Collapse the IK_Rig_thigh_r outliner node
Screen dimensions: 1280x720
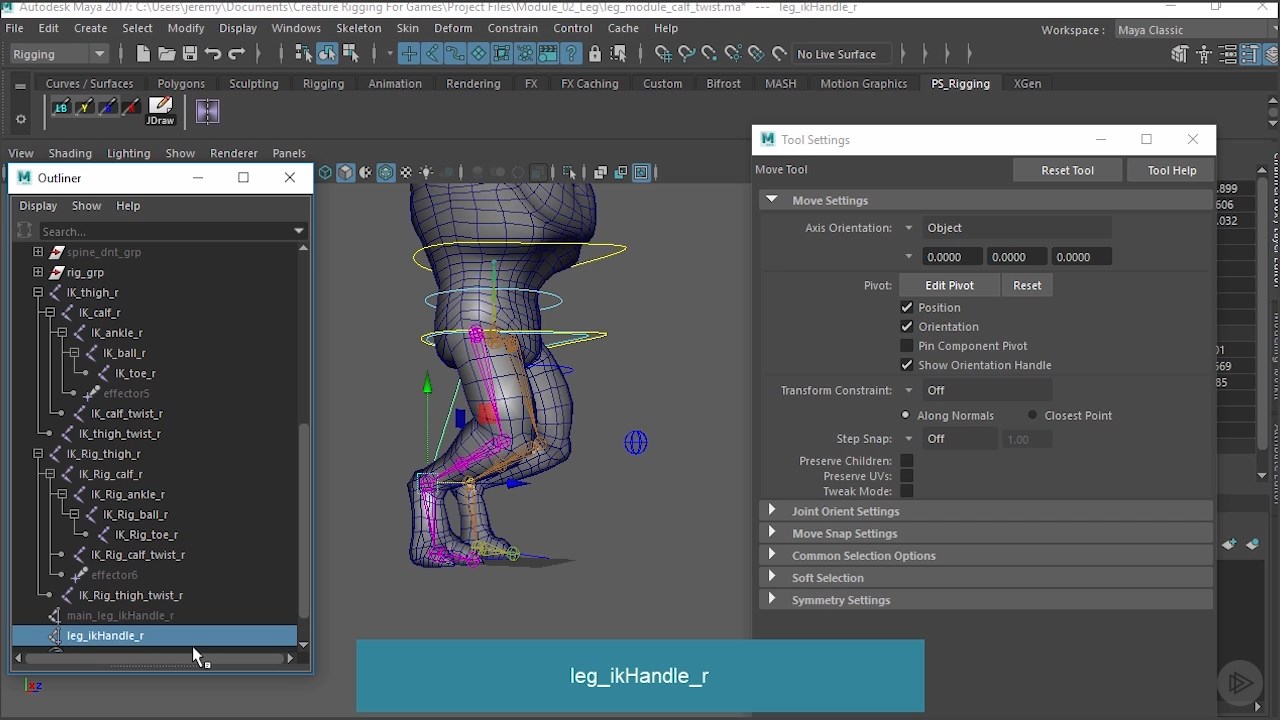38,454
